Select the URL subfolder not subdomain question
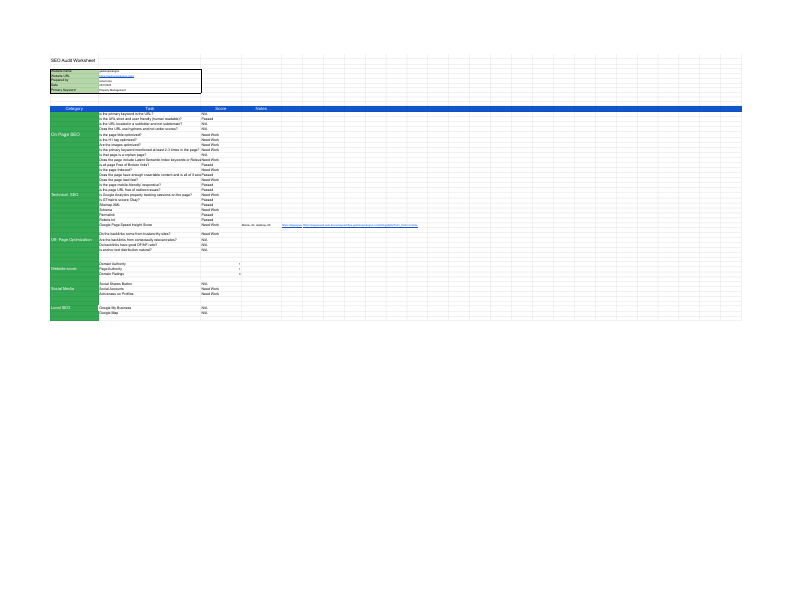The image size is (792, 612). point(150,124)
